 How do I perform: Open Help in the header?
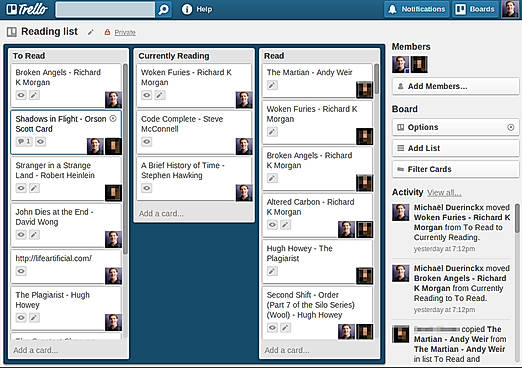tap(197, 9)
